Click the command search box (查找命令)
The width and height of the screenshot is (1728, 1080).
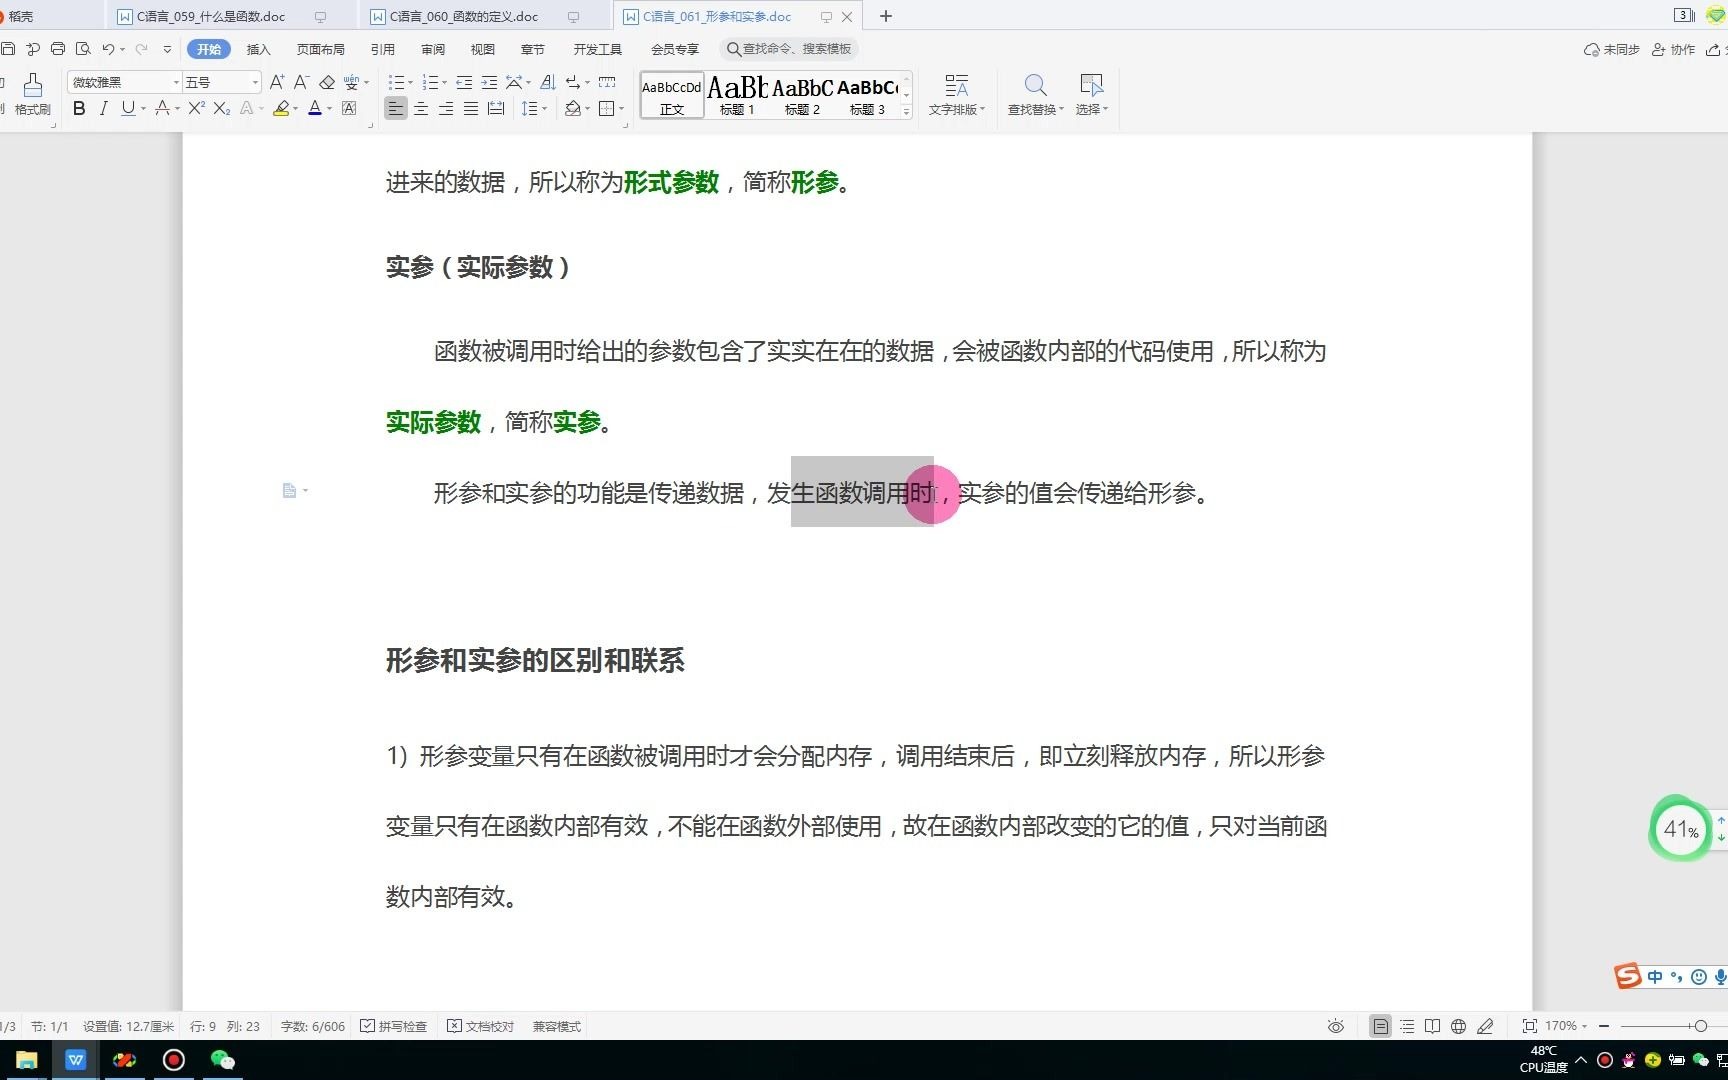point(791,49)
